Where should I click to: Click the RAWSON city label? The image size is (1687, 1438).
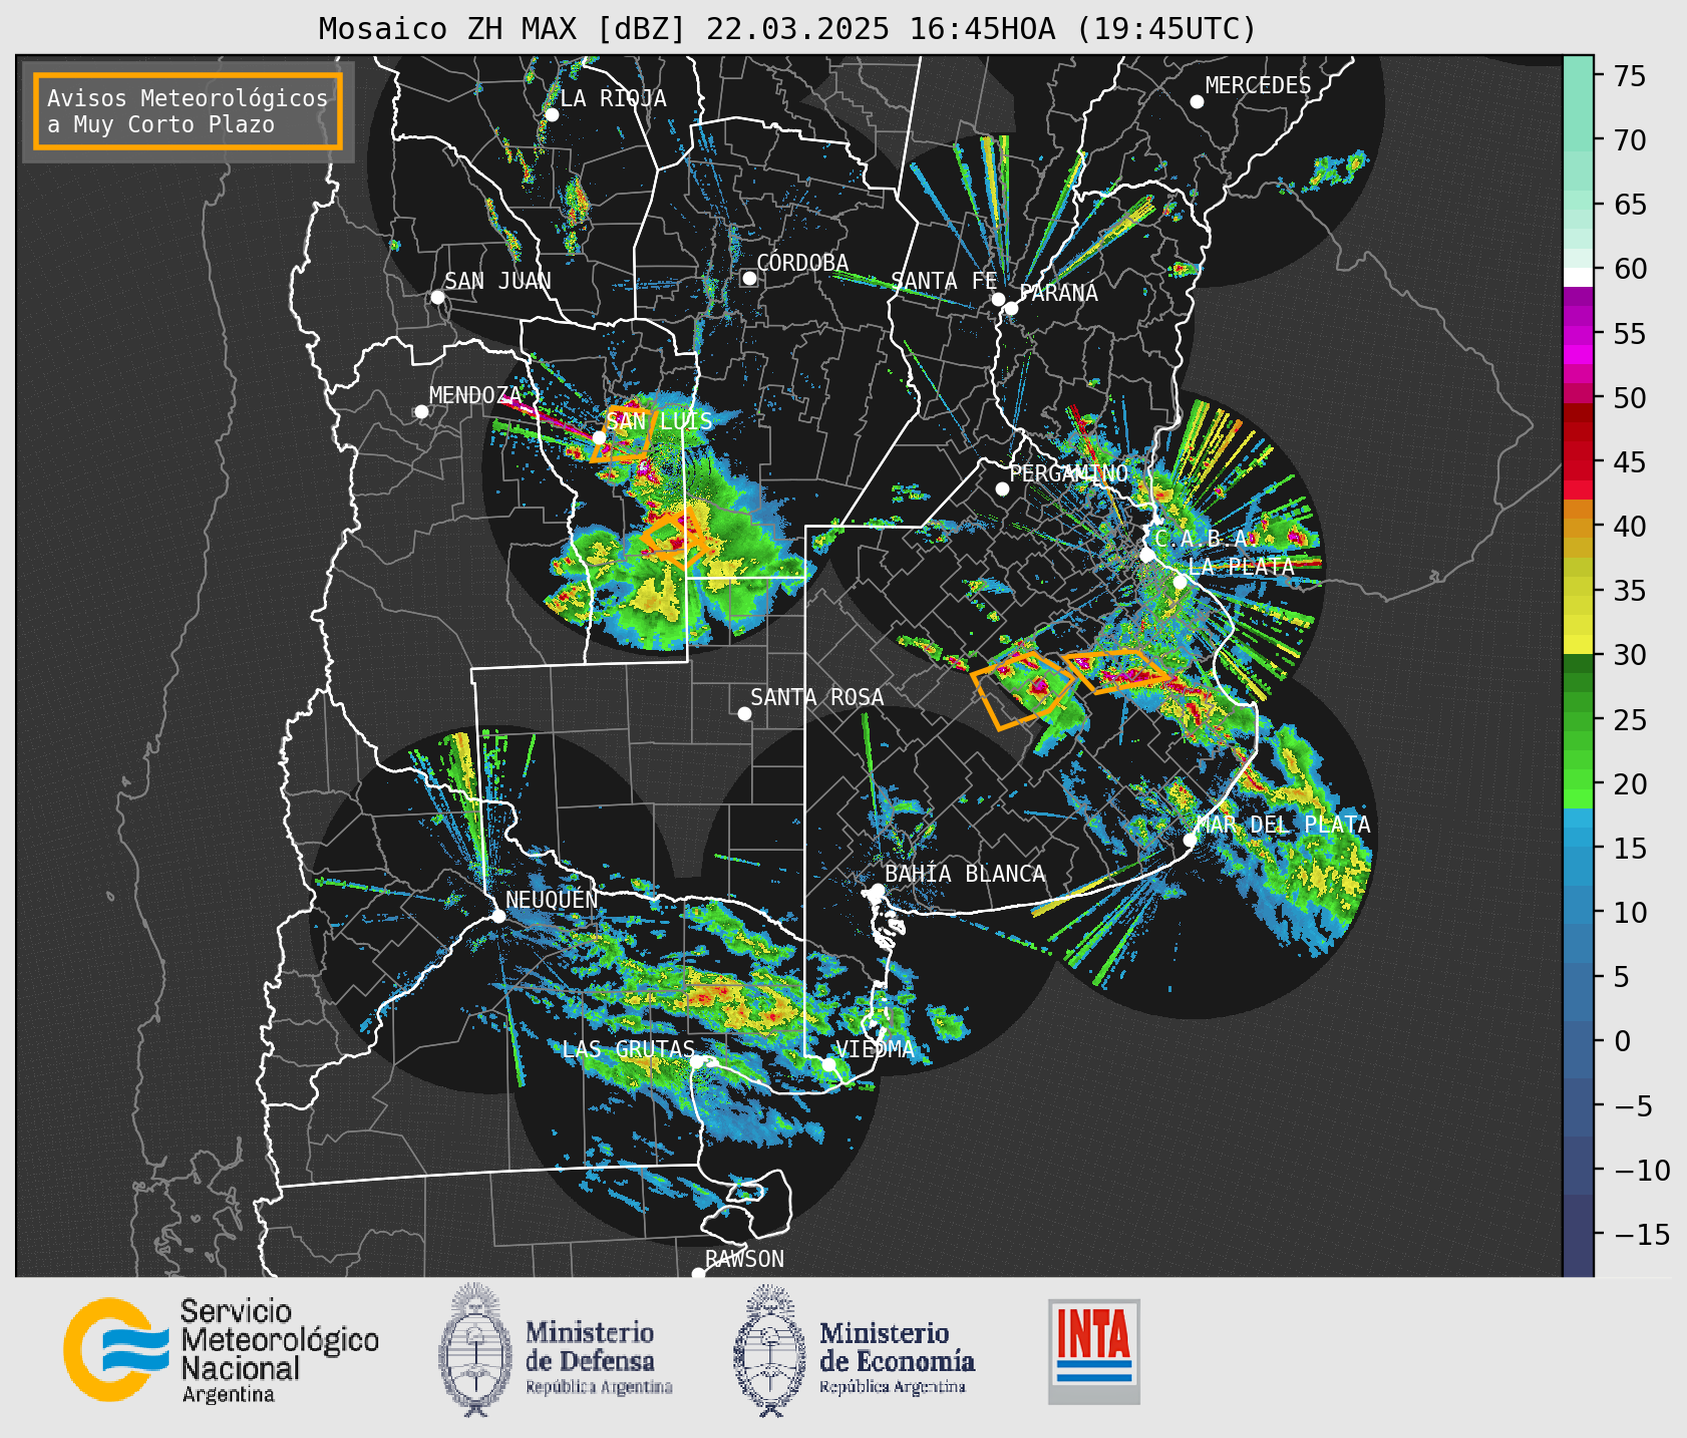pos(744,1259)
